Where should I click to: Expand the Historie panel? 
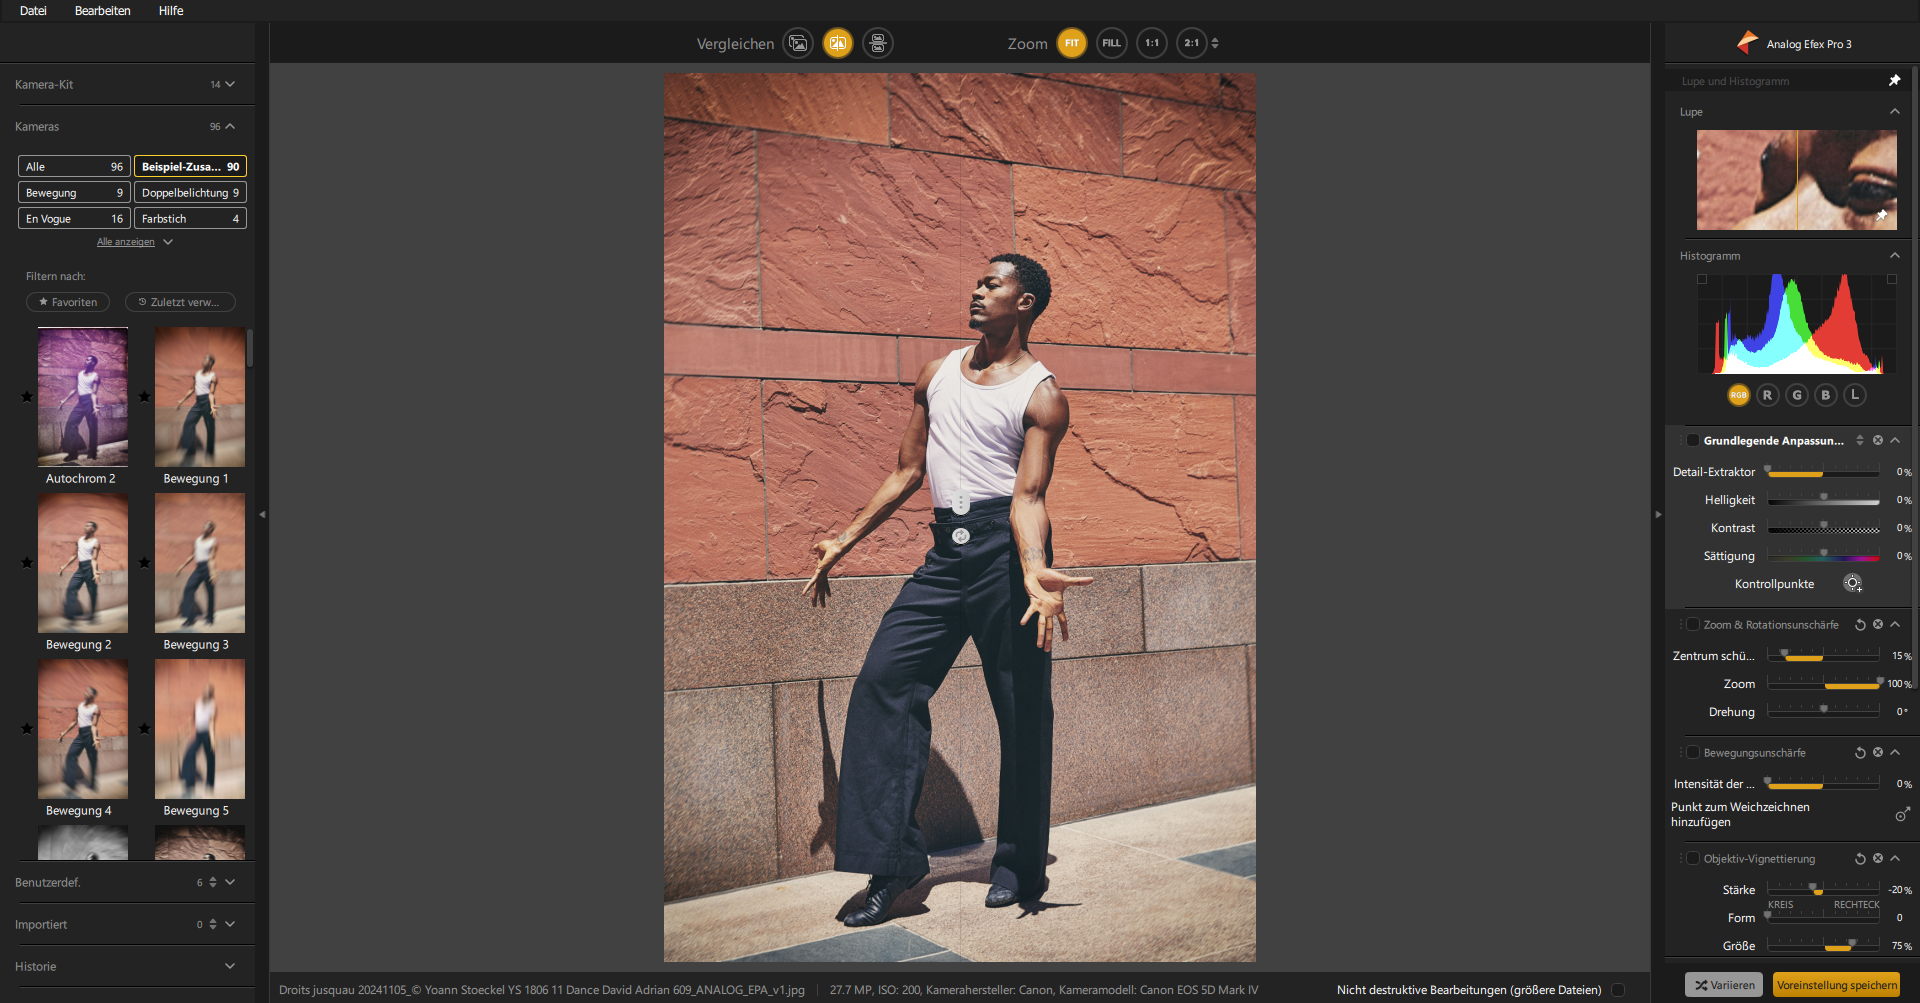coord(230,967)
